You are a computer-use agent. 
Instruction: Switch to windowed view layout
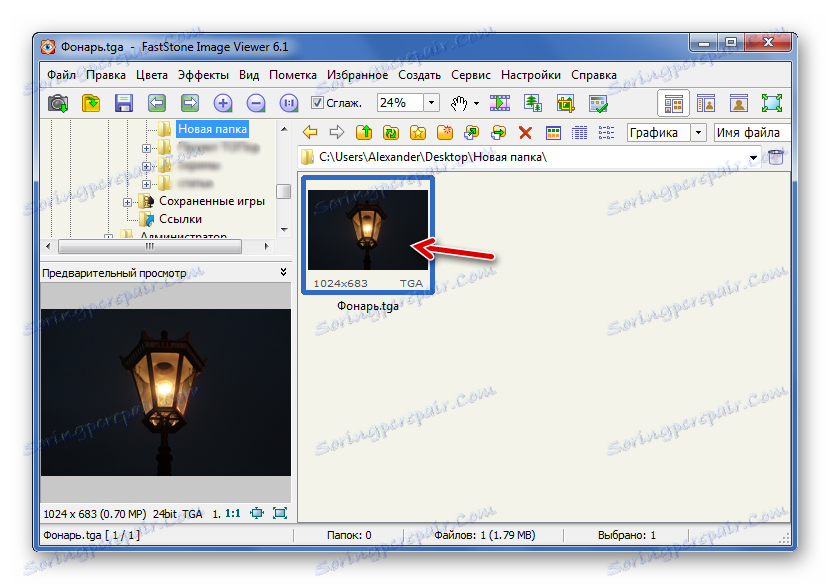click(x=706, y=103)
